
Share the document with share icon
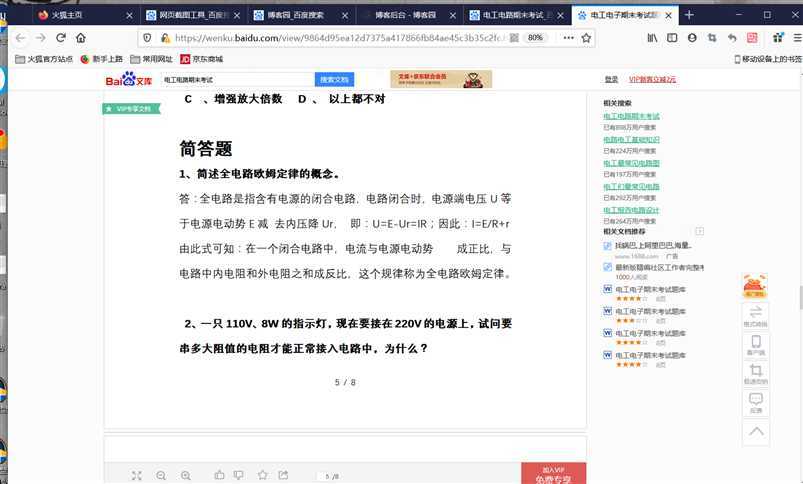click(x=283, y=475)
